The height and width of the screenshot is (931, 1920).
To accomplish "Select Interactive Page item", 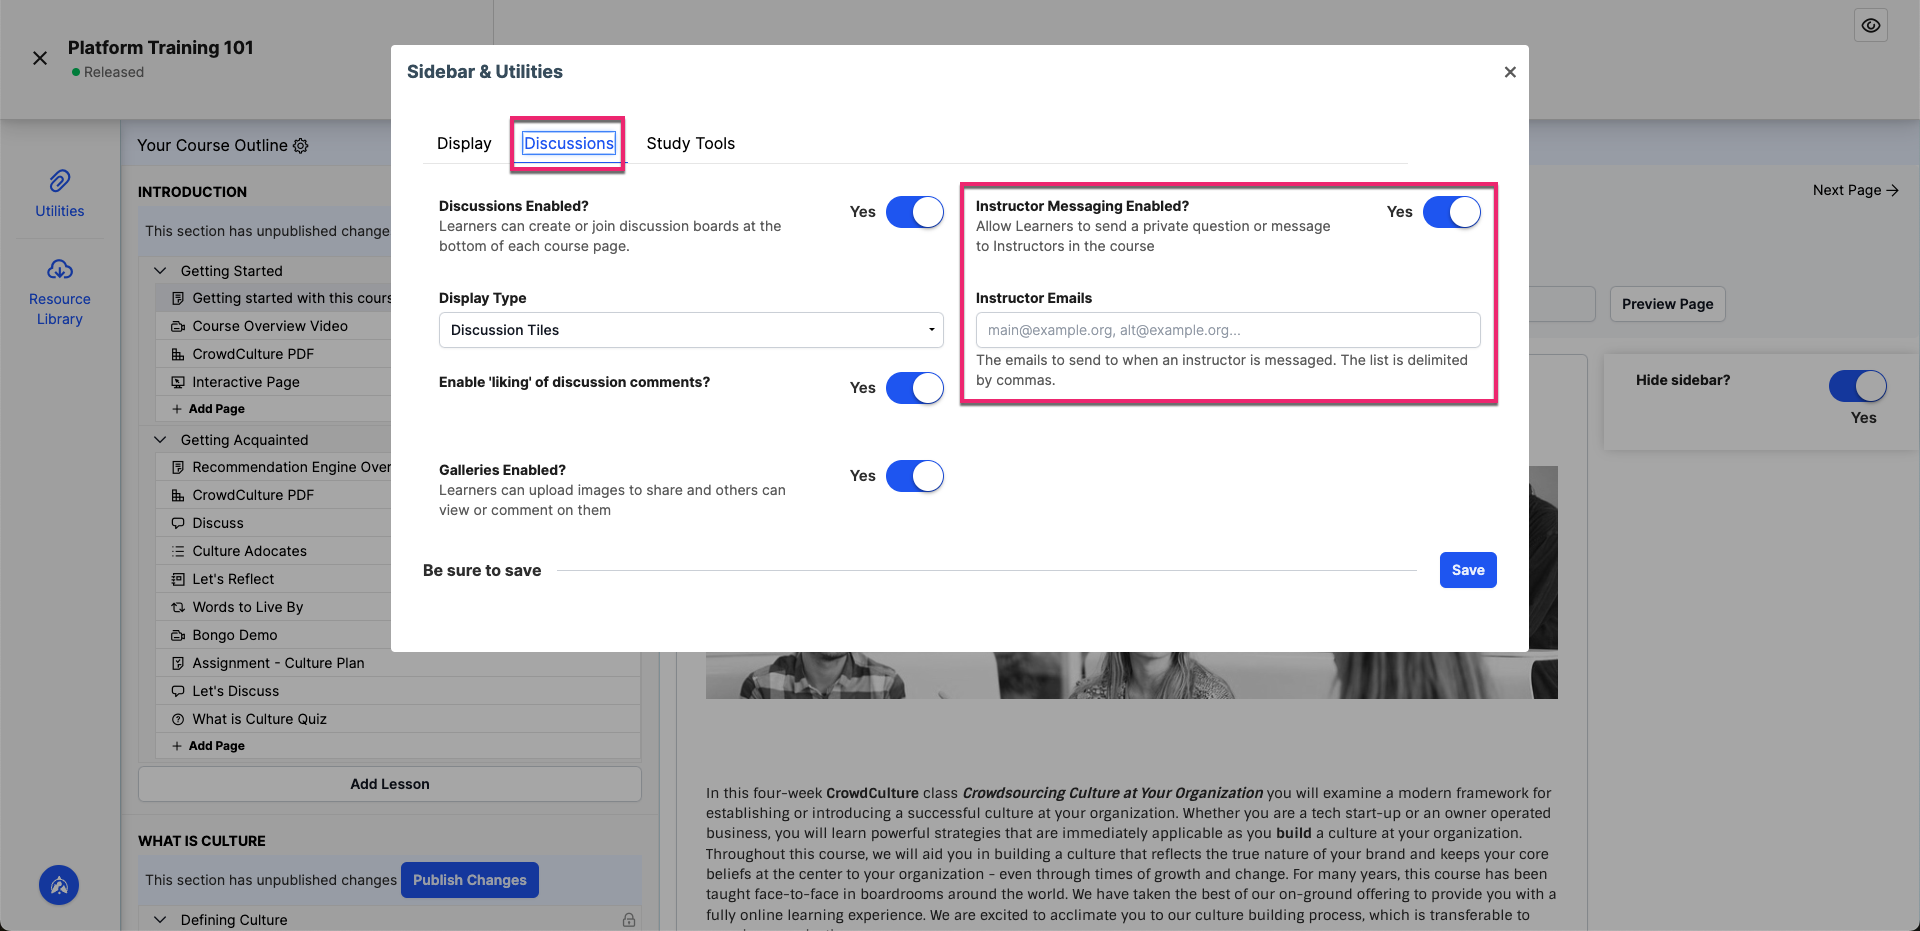I will 246,382.
